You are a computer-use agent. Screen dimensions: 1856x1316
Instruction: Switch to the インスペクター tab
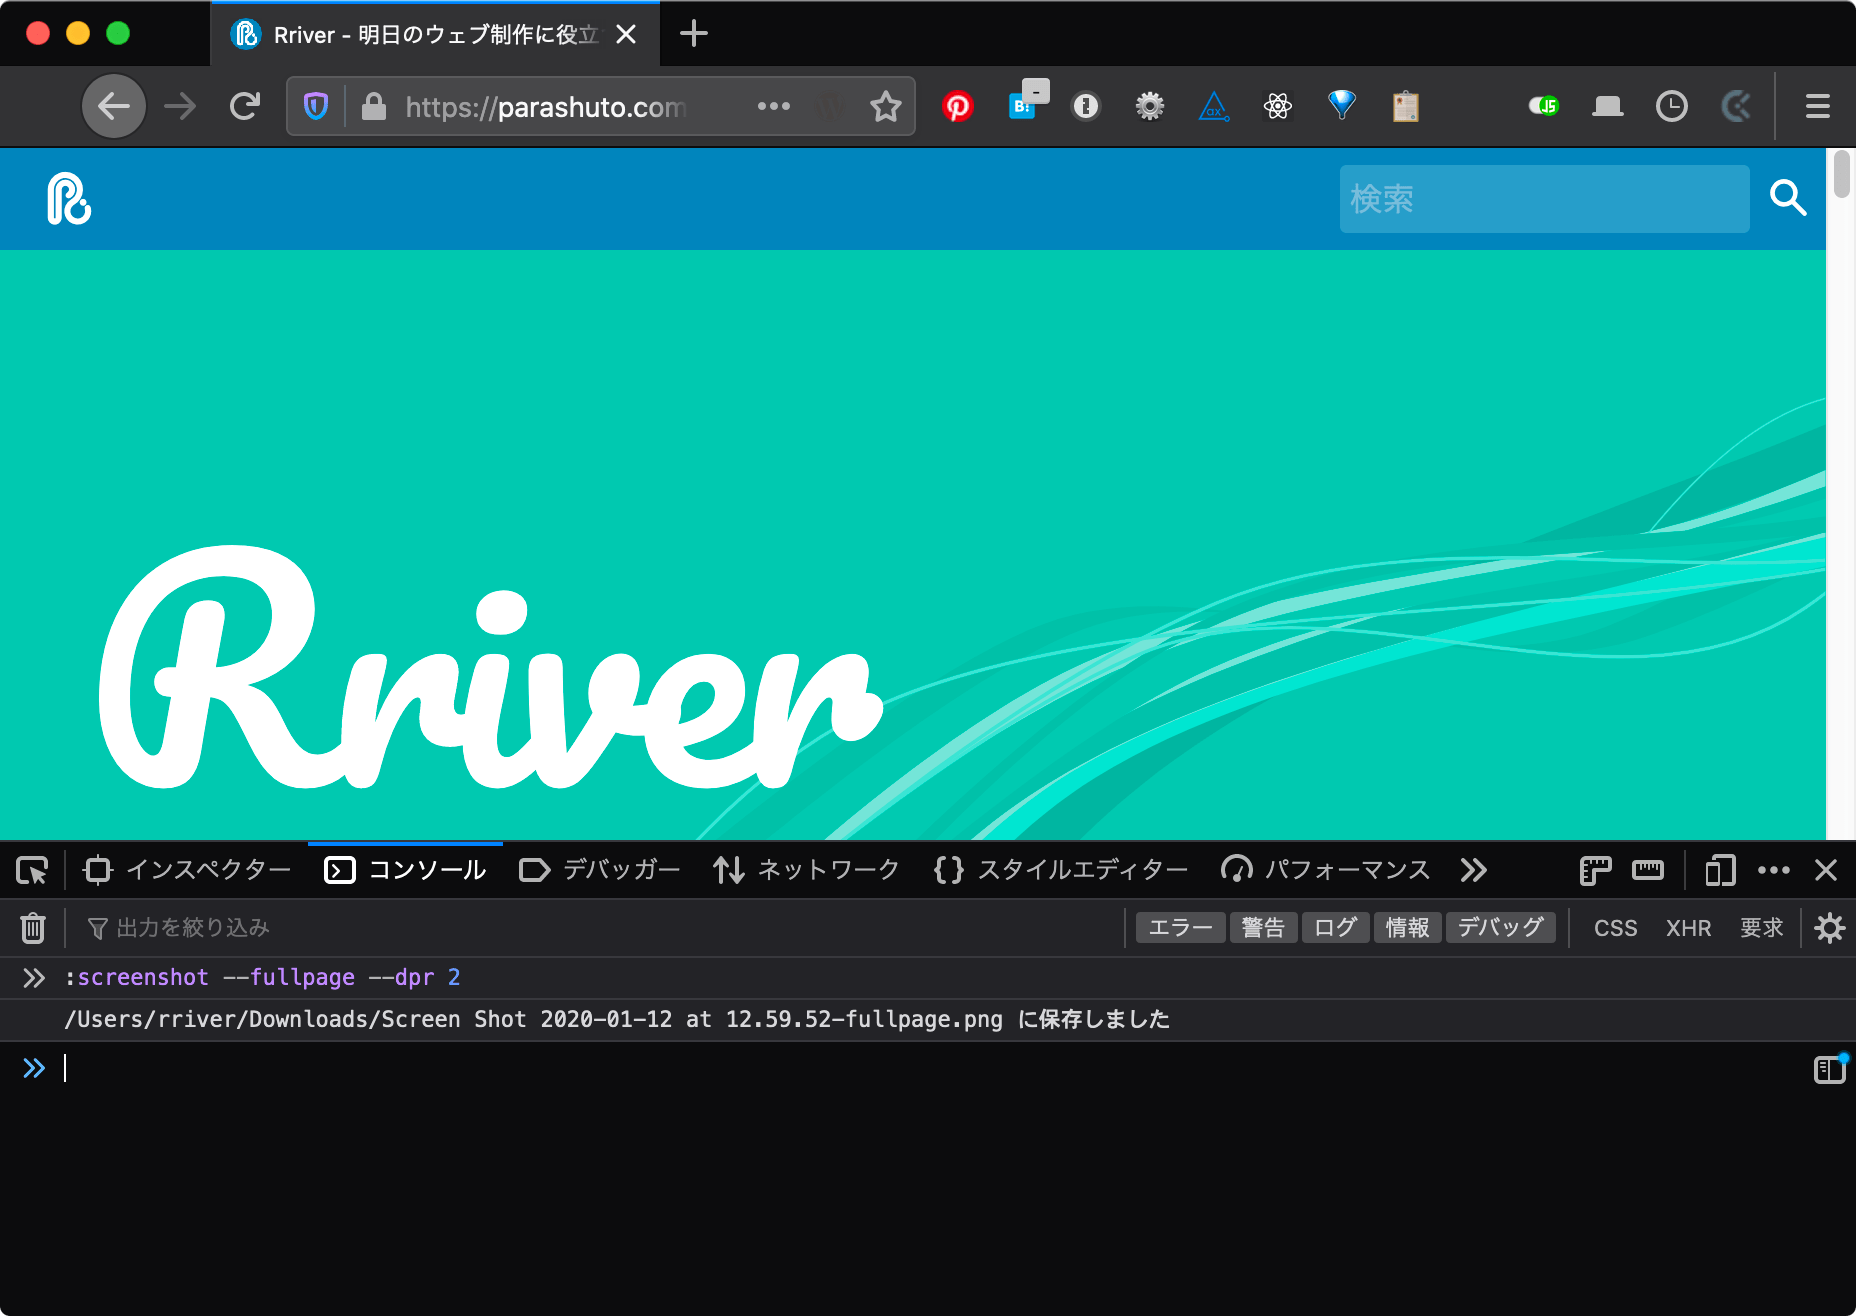click(188, 870)
